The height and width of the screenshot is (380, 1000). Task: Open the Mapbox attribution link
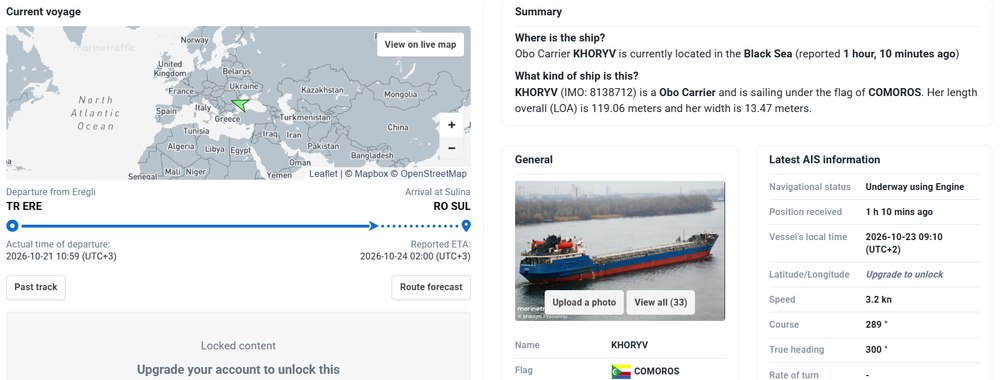[x=371, y=173]
